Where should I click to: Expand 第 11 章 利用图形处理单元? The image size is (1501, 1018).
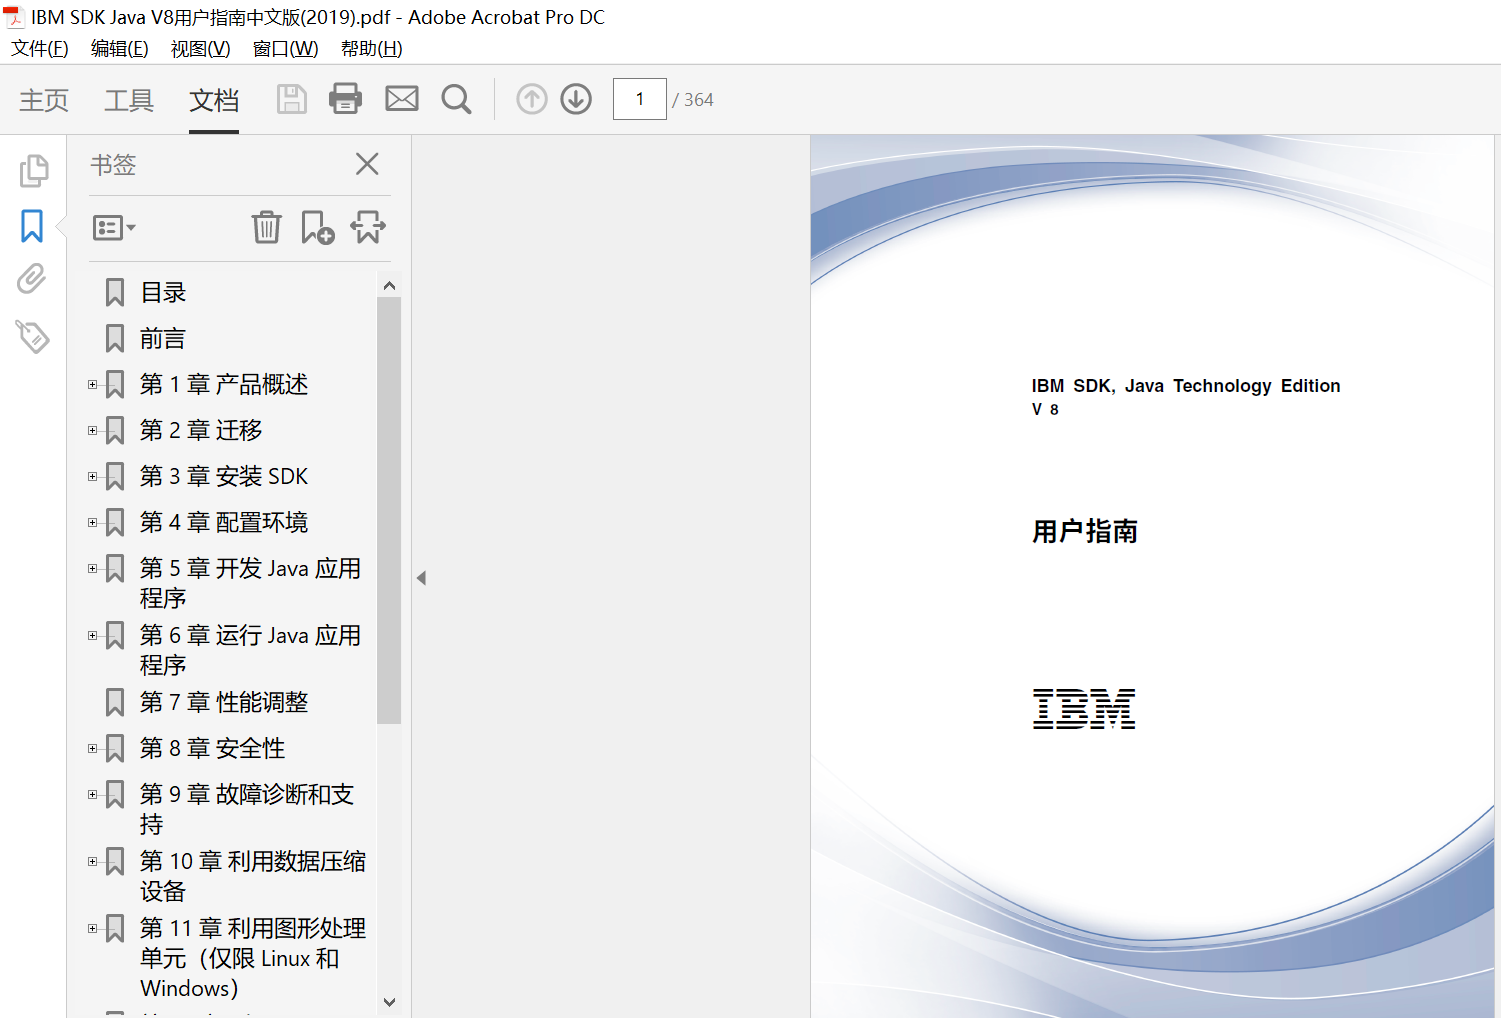pyautogui.click(x=93, y=928)
